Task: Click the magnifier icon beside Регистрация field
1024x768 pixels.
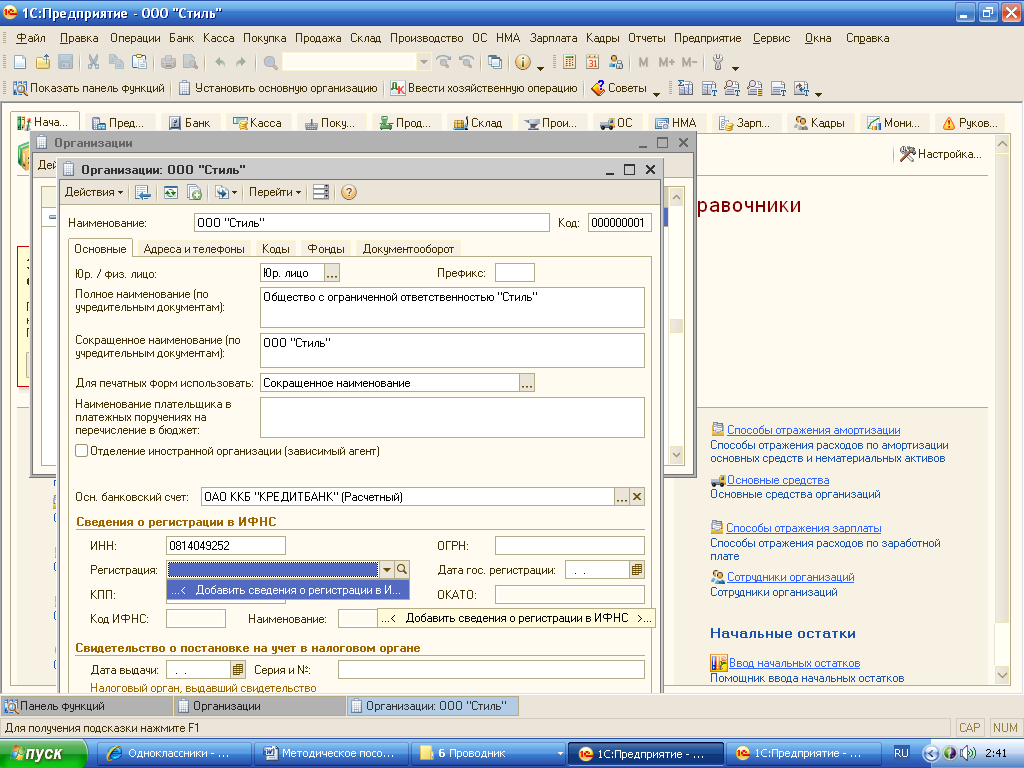Action: click(x=402, y=569)
